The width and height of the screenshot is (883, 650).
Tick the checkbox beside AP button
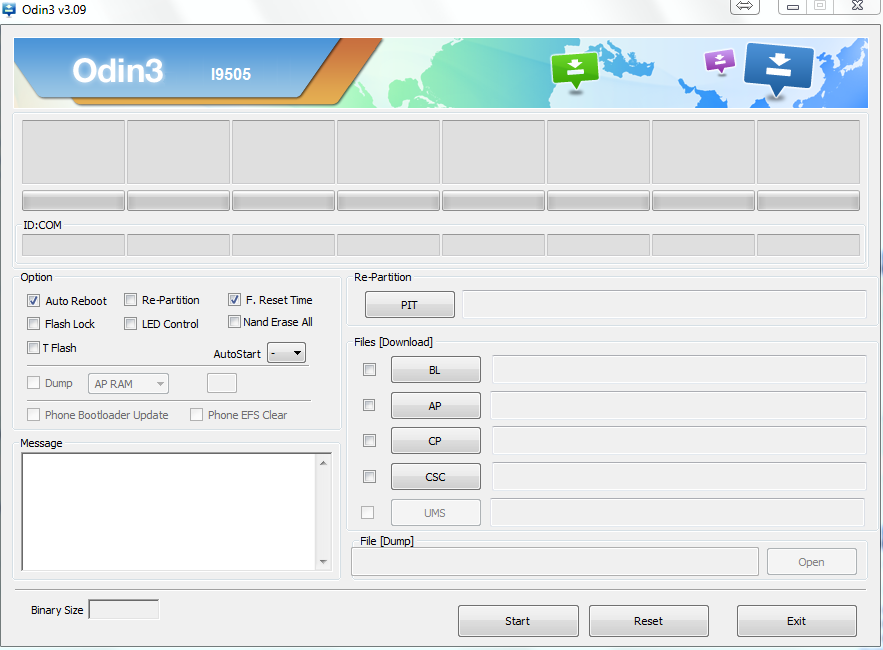369,405
